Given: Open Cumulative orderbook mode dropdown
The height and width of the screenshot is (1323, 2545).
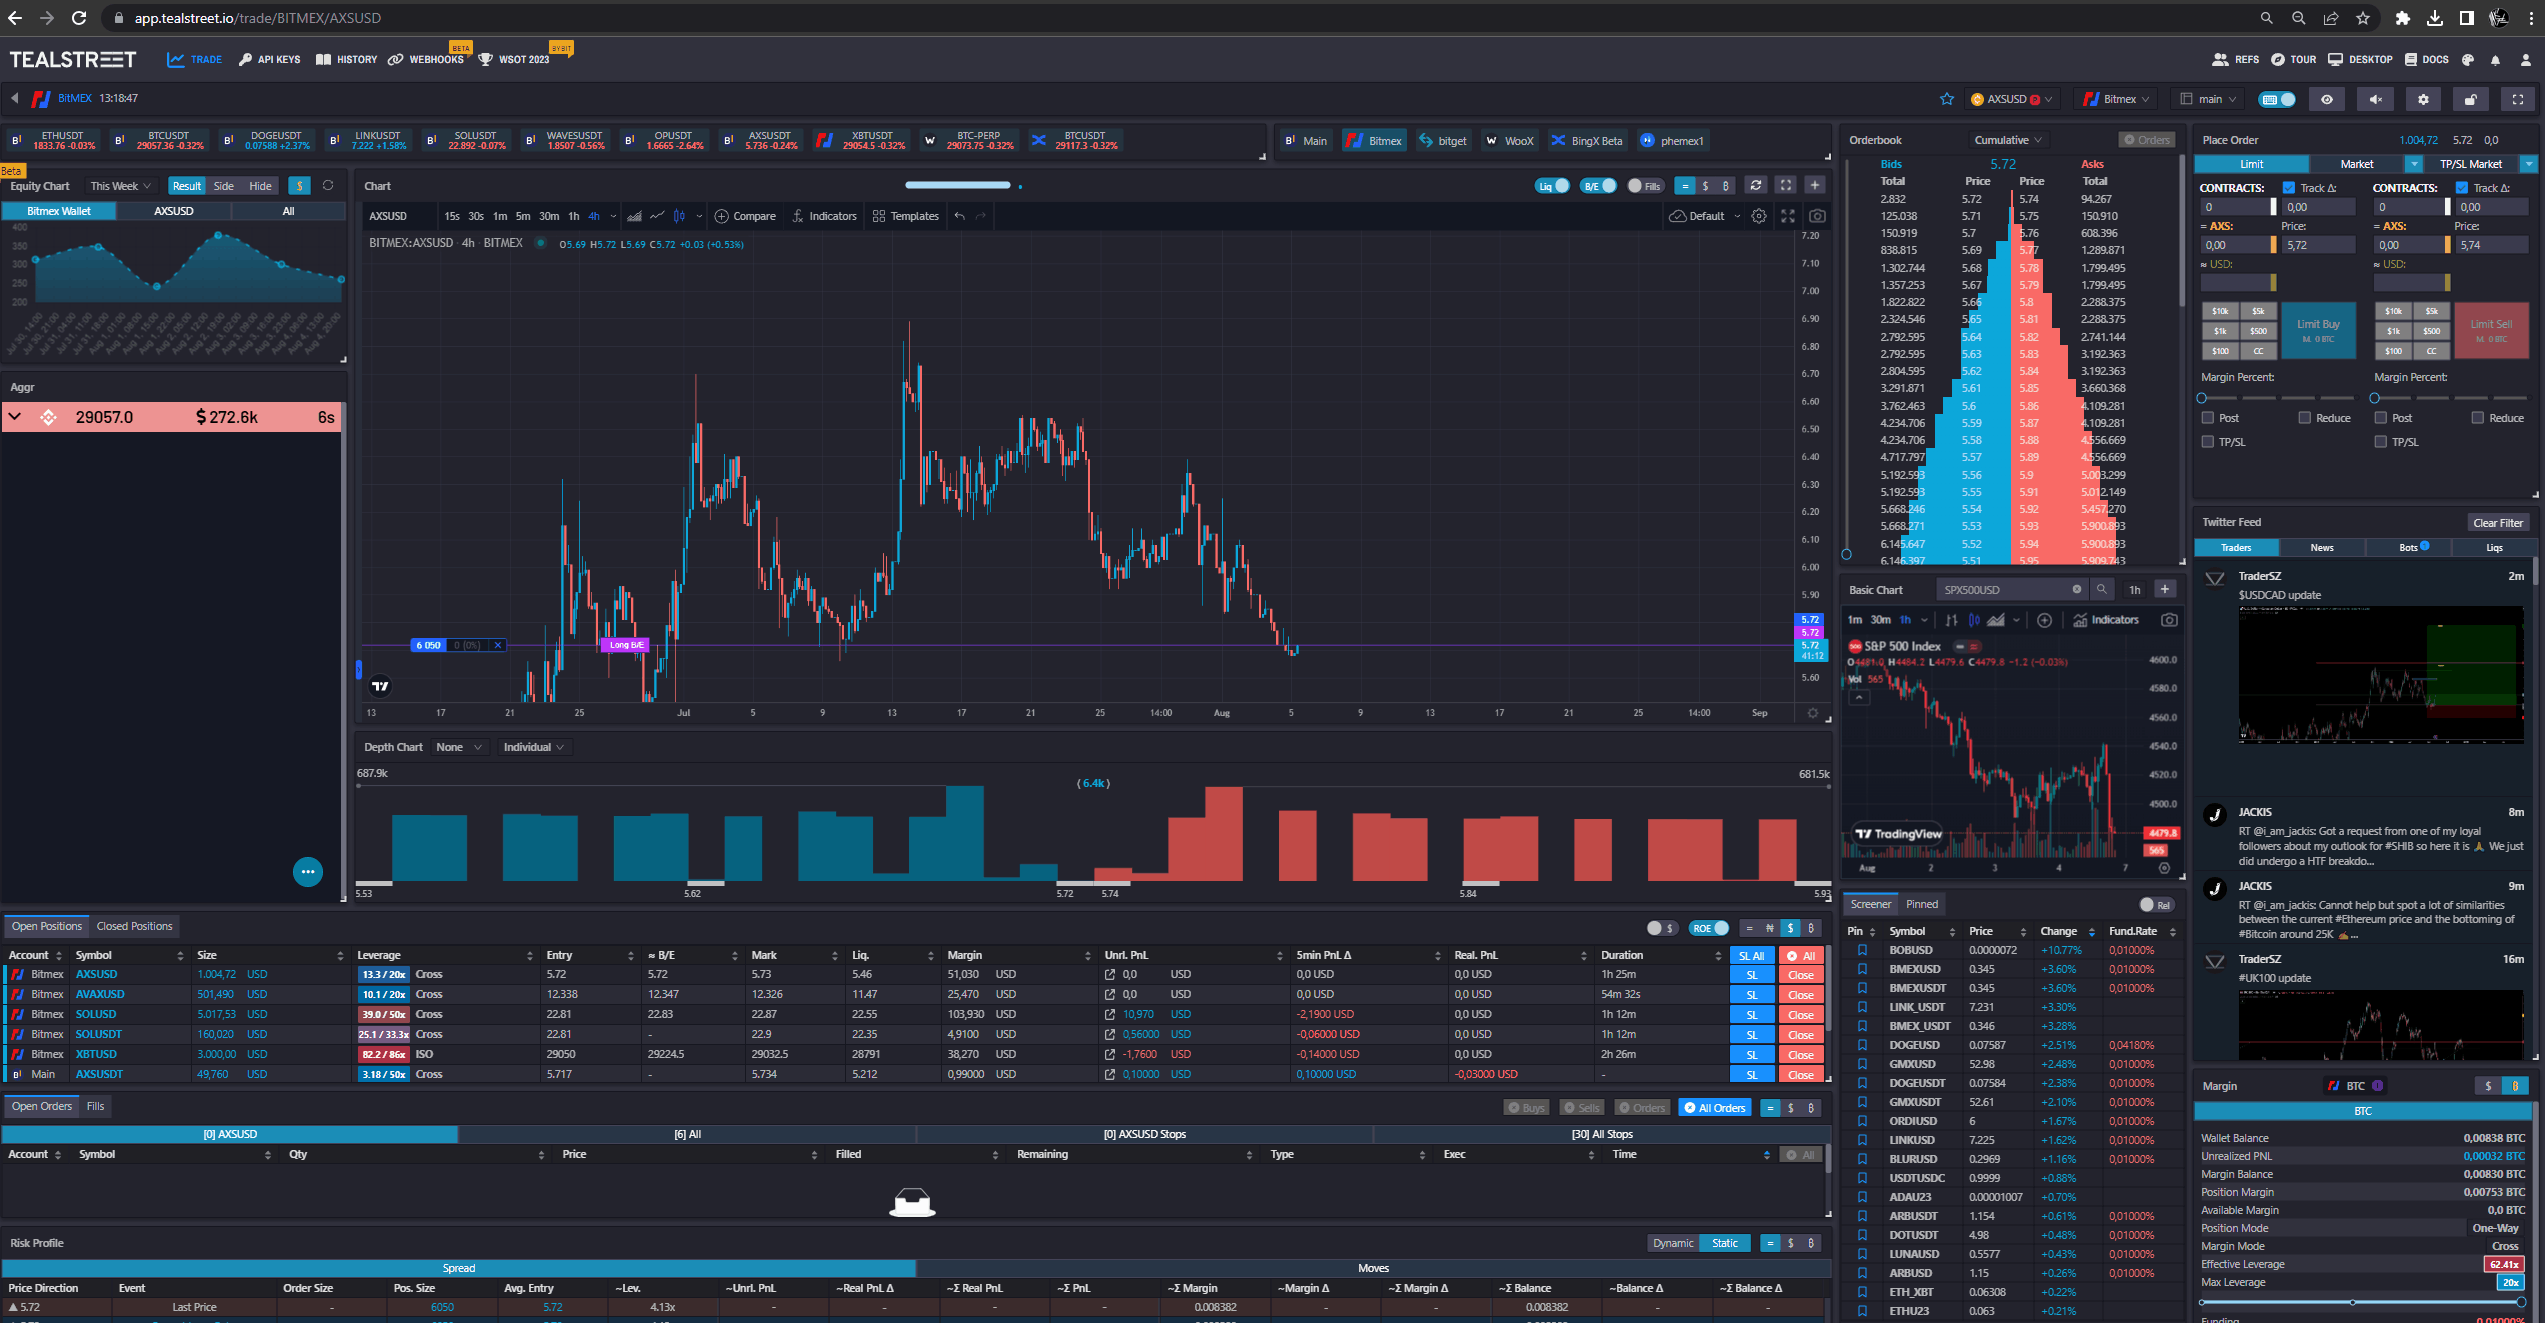Looking at the screenshot, I should point(2008,140).
